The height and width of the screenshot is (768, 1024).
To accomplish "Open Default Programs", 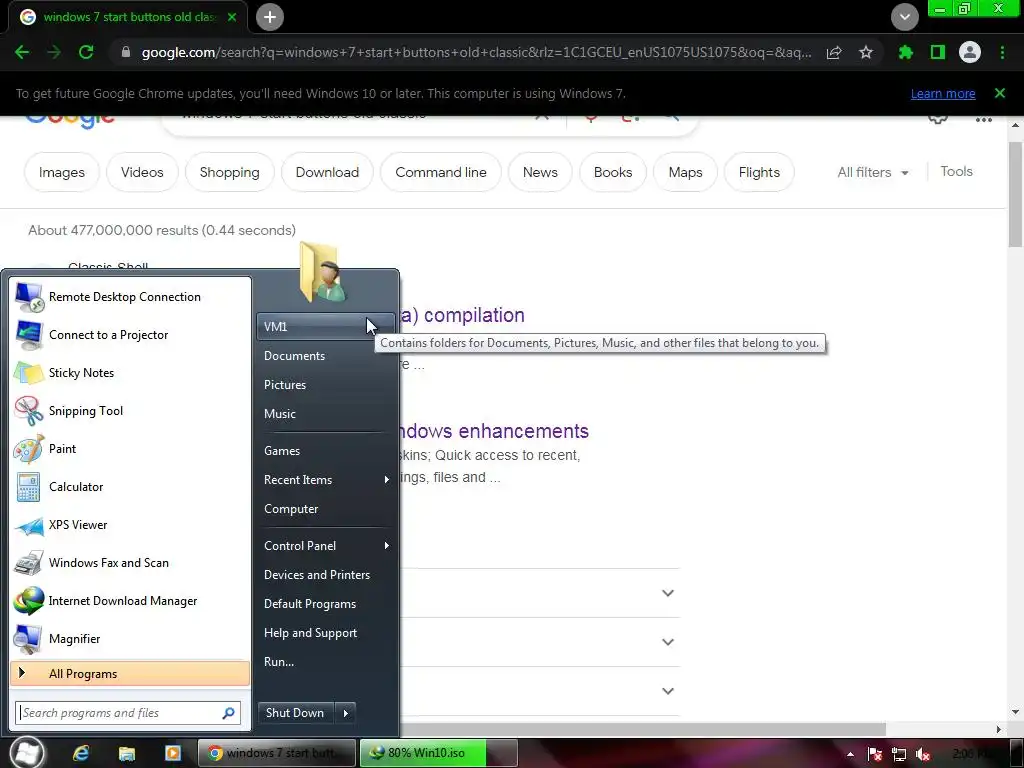I will click(x=325, y=604).
